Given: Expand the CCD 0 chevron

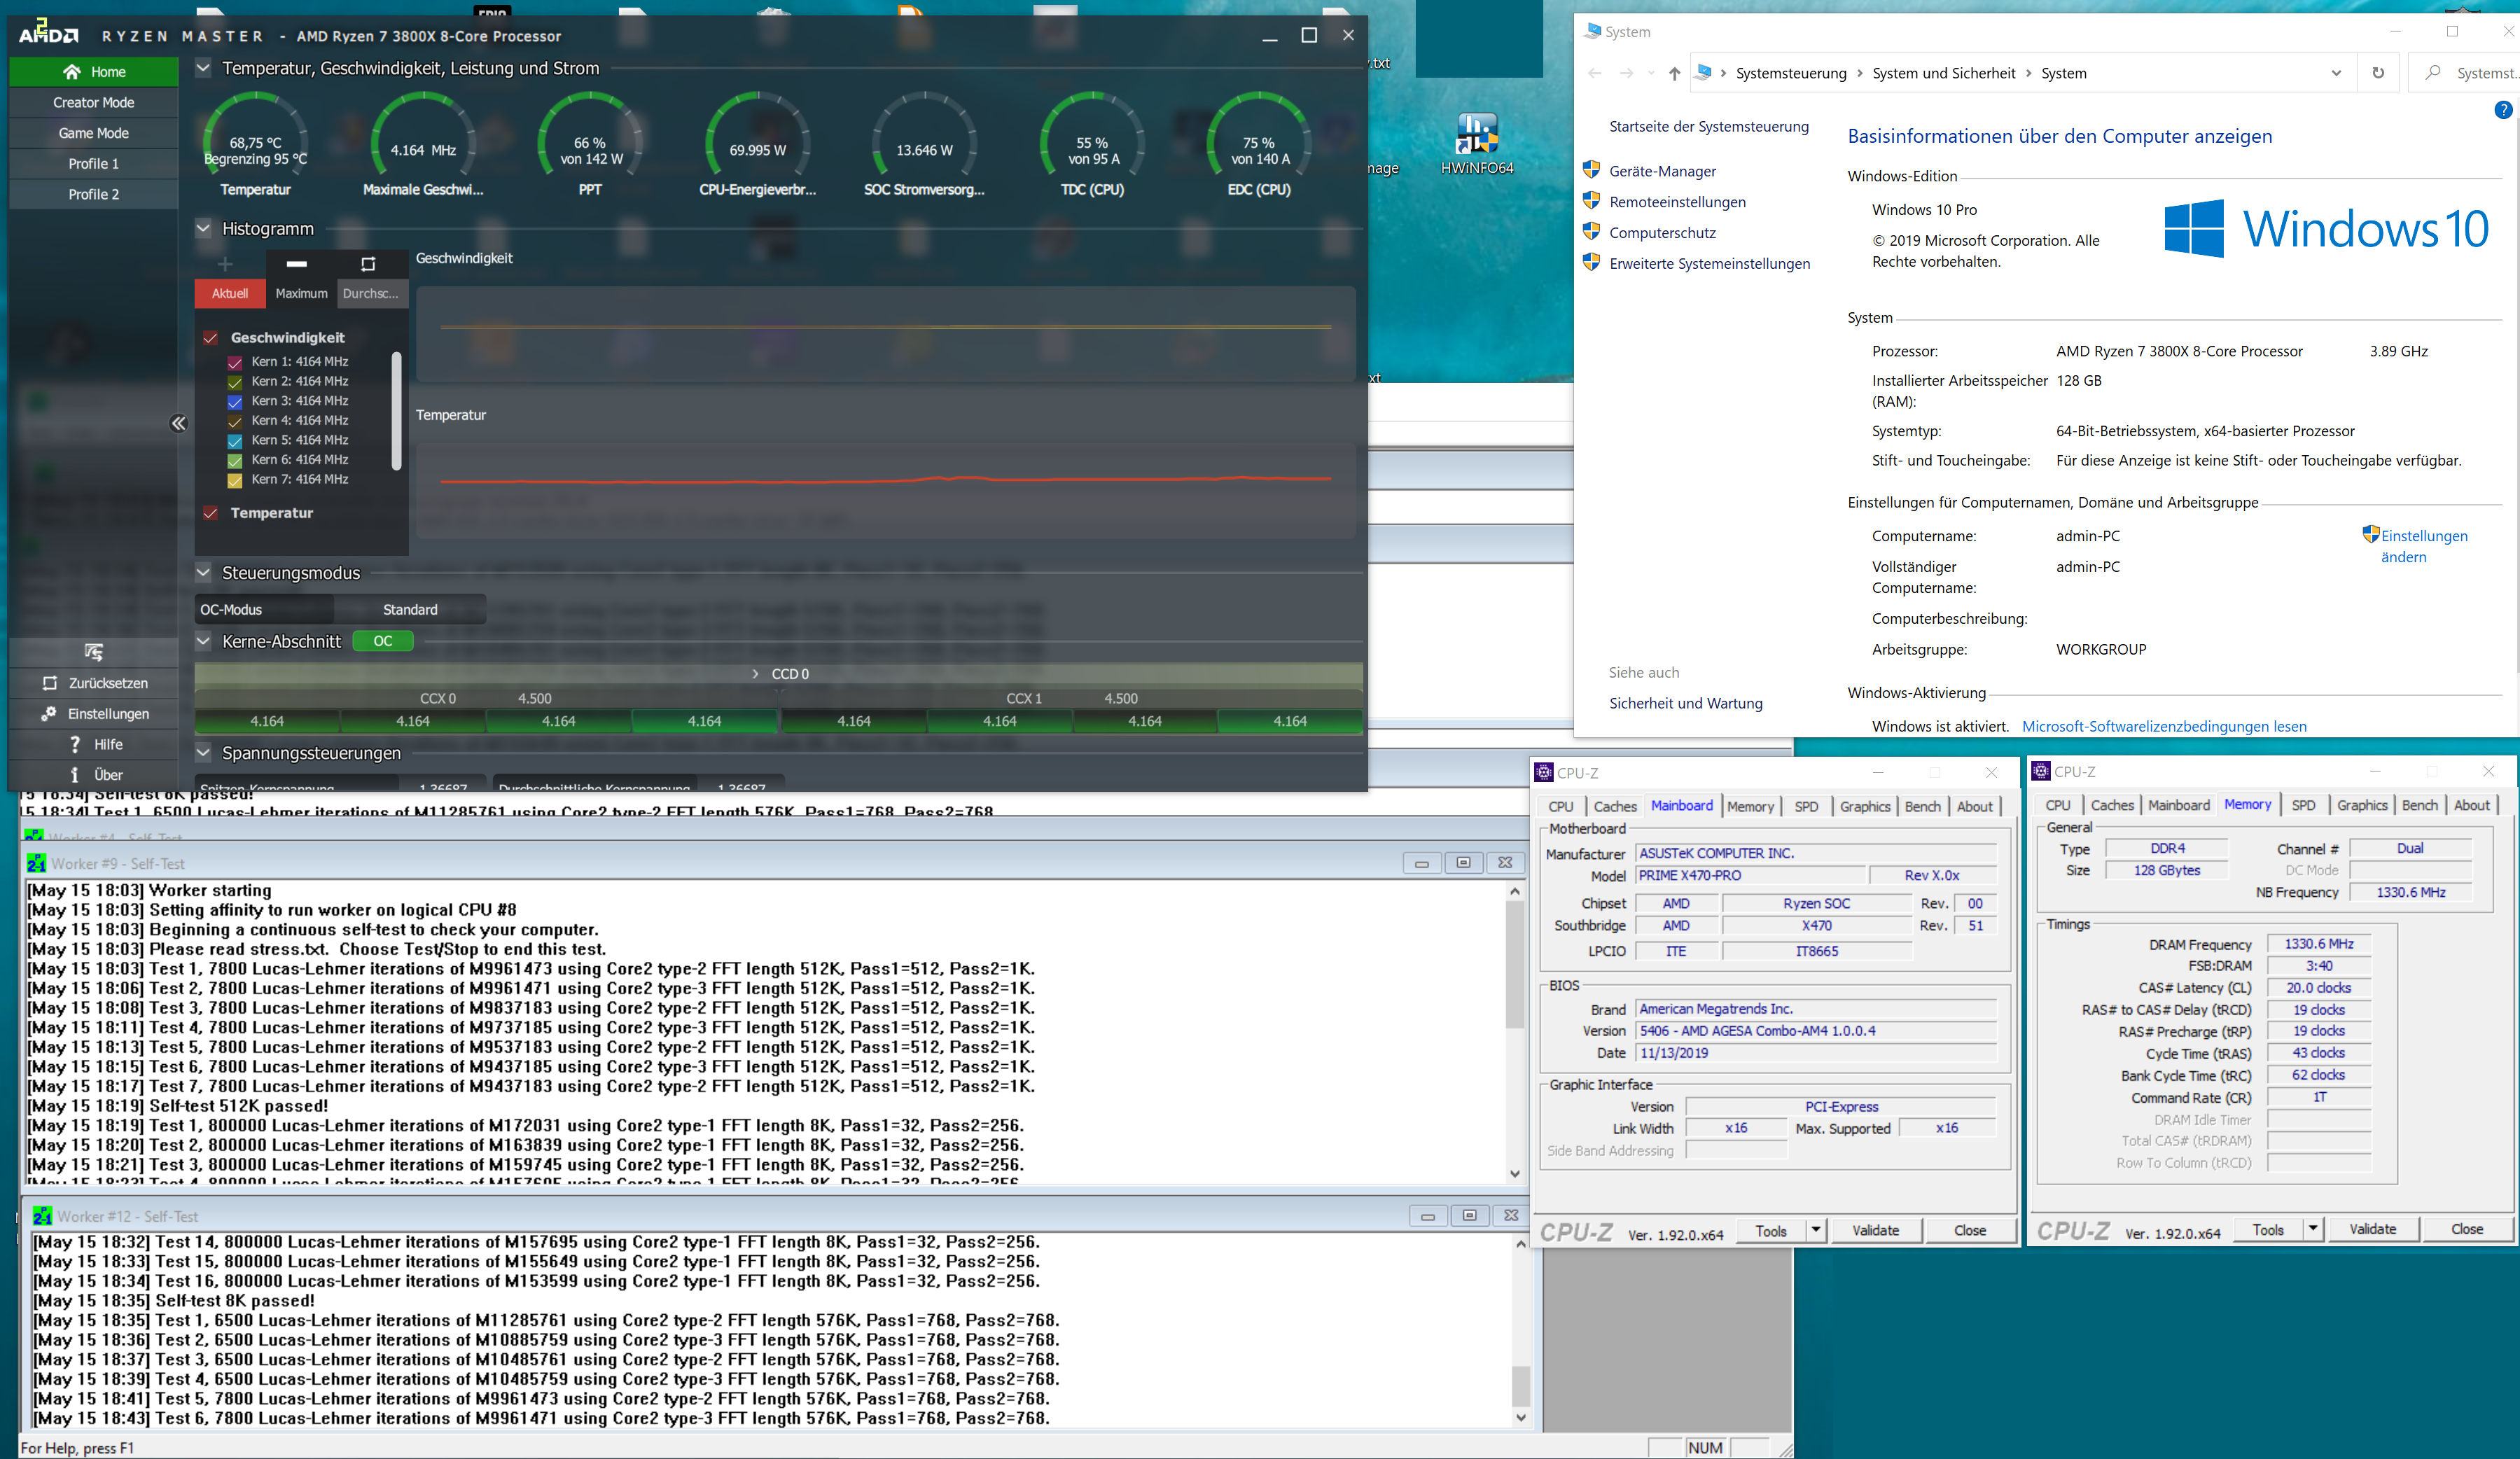Looking at the screenshot, I should (755, 674).
